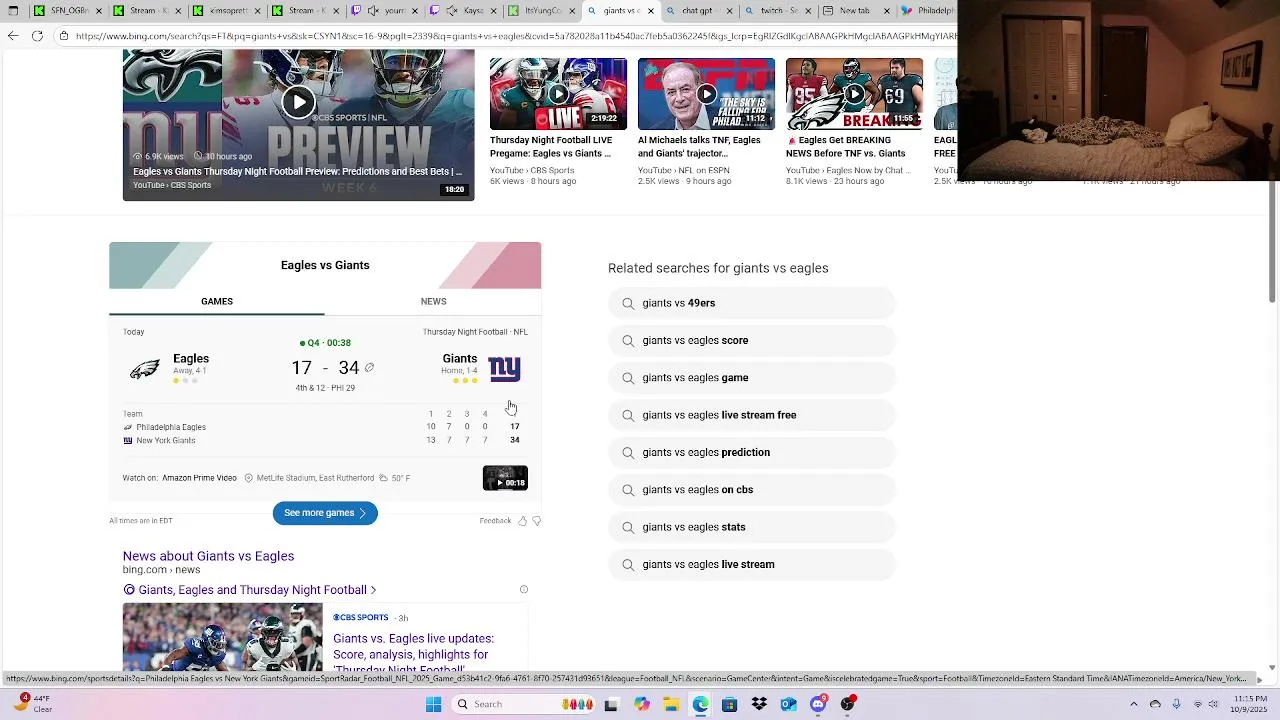Open OBS Studio from the taskbar
The width and height of the screenshot is (1280, 720).
(x=847, y=704)
